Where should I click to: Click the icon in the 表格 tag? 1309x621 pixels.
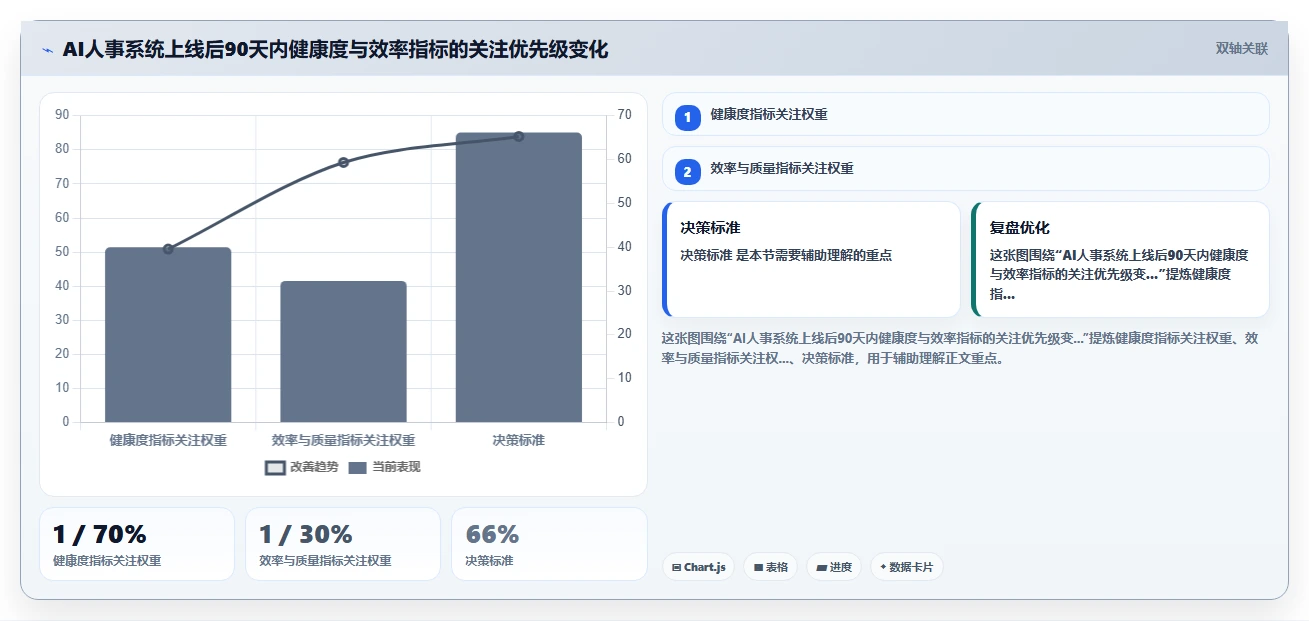click(x=758, y=567)
